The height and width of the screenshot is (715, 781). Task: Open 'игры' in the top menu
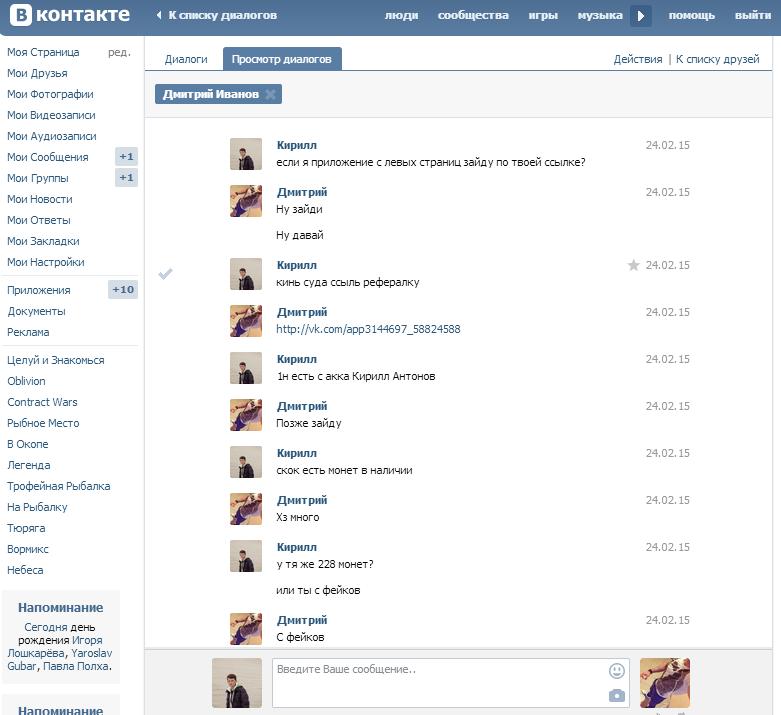543,15
